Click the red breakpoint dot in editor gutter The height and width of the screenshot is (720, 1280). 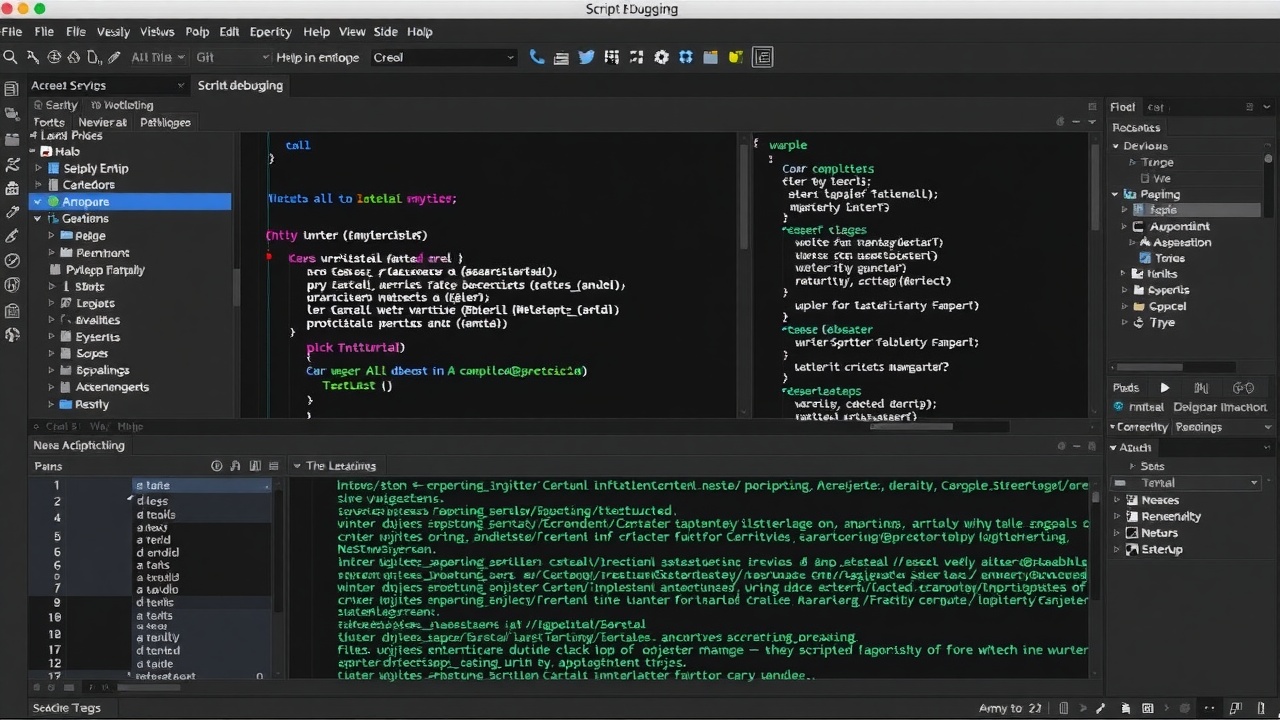(x=269, y=257)
